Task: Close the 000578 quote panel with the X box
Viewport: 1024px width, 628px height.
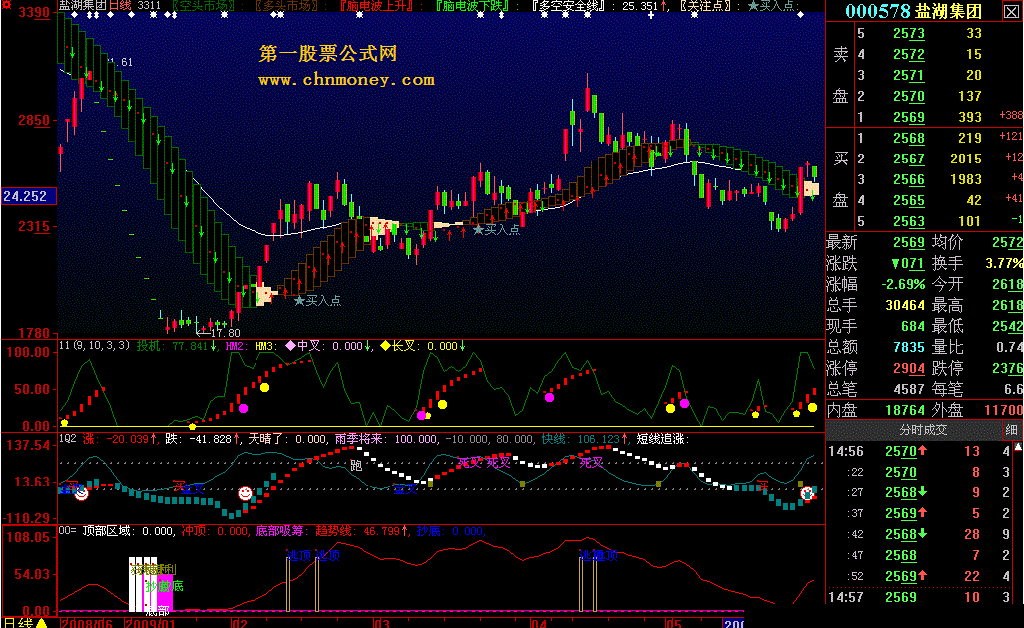Action: [1010, 11]
